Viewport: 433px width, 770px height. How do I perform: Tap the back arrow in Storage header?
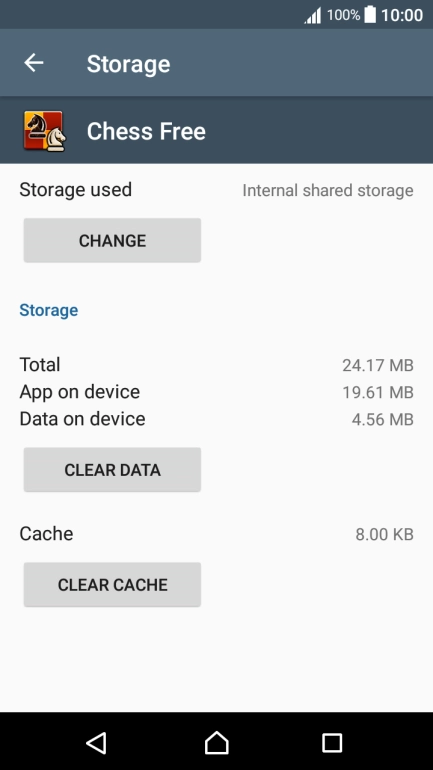pyautogui.click(x=34, y=63)
